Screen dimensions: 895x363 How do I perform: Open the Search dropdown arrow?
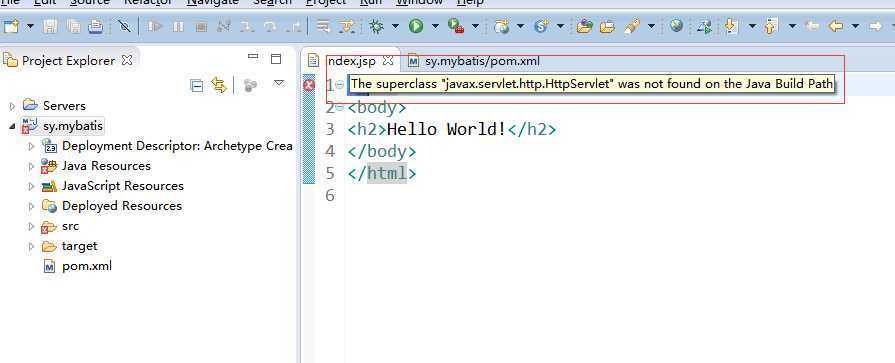651,26
